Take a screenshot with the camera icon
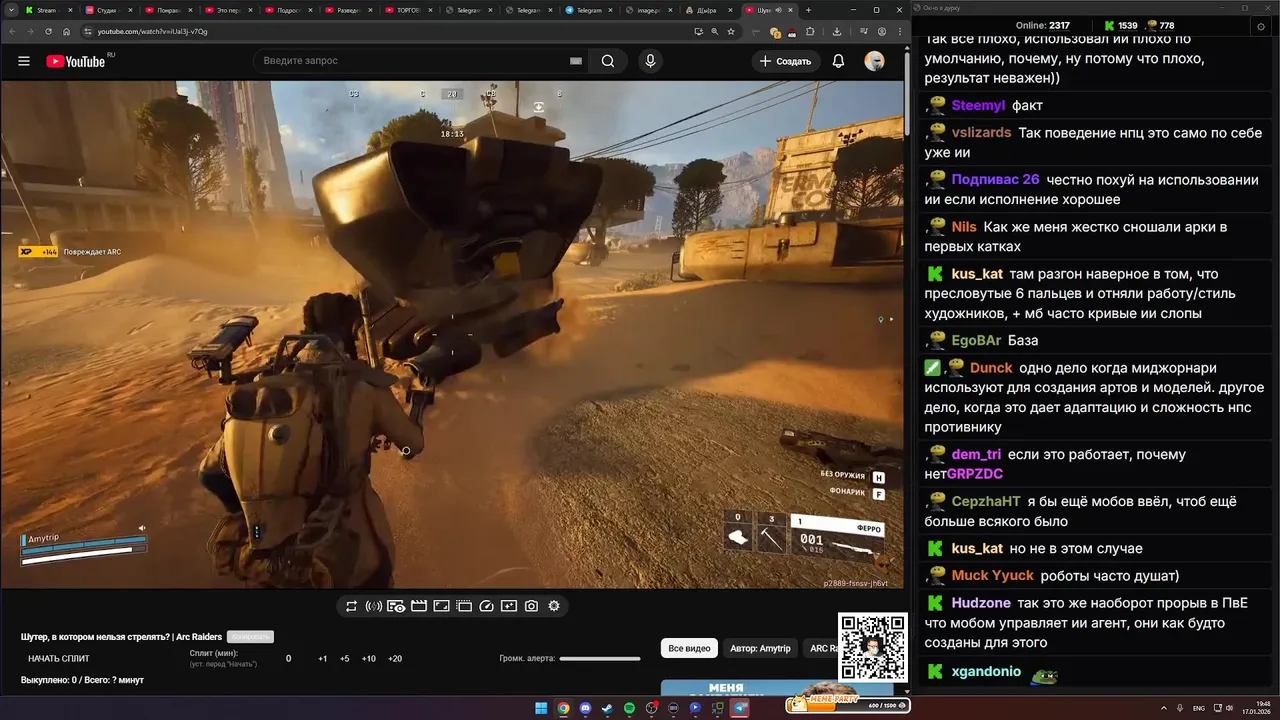1280x720 pixels. [531, 606]
